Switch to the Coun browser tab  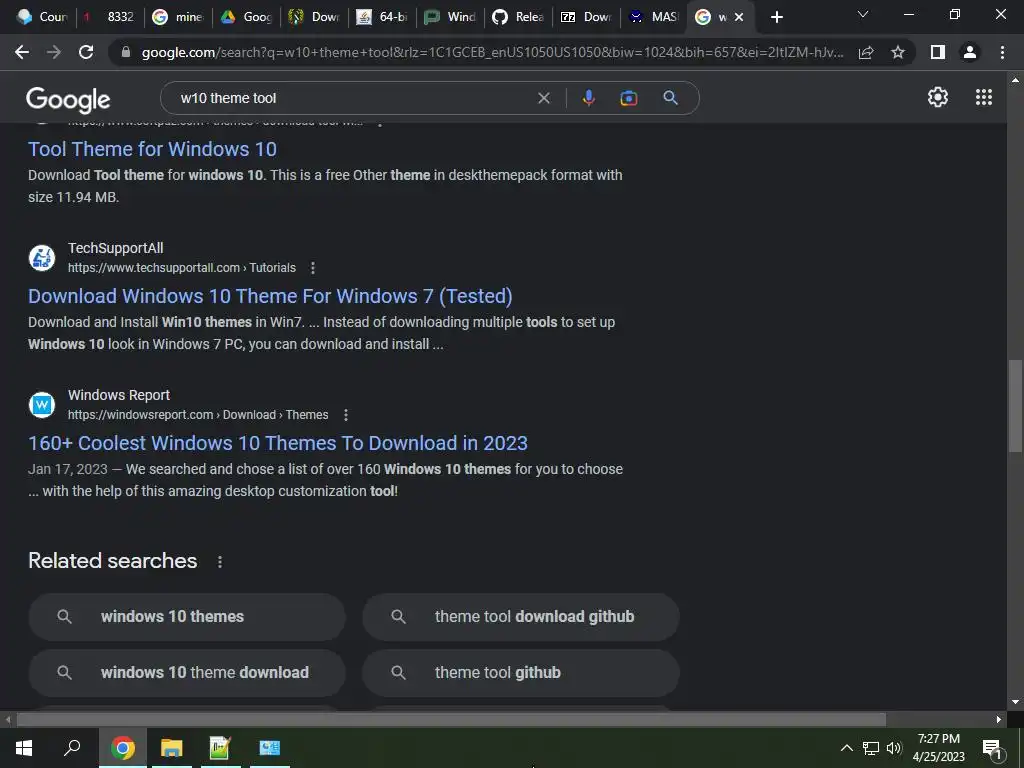42,17
